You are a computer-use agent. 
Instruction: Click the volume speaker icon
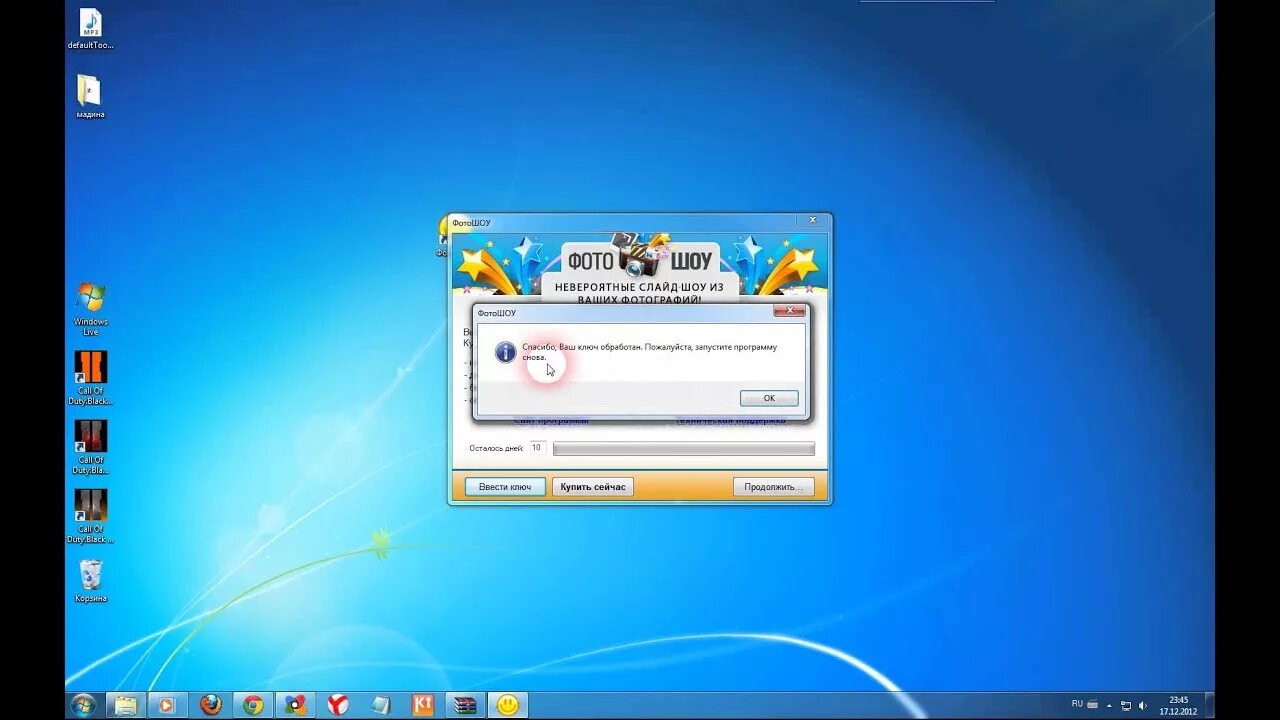coord(1142,706)
